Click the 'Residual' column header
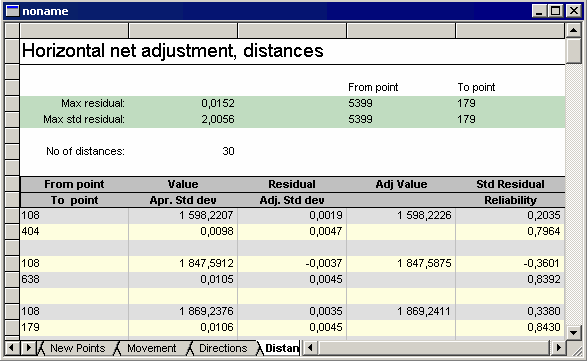The height and width of the screenshot is (361, 587). click(292, 184)
